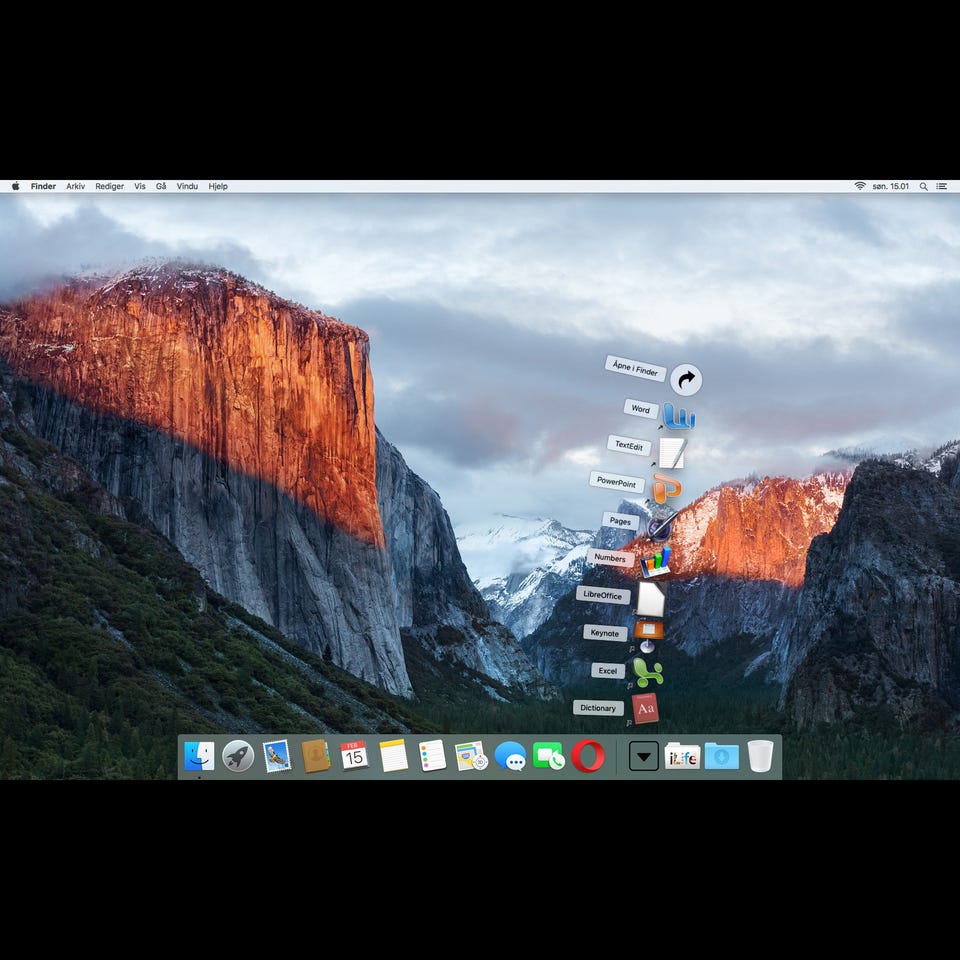Launch TextEdit from the fanned stack
The height and width of the screenshot is (960, 960).
pyautogui.click(x=672, y=453)
